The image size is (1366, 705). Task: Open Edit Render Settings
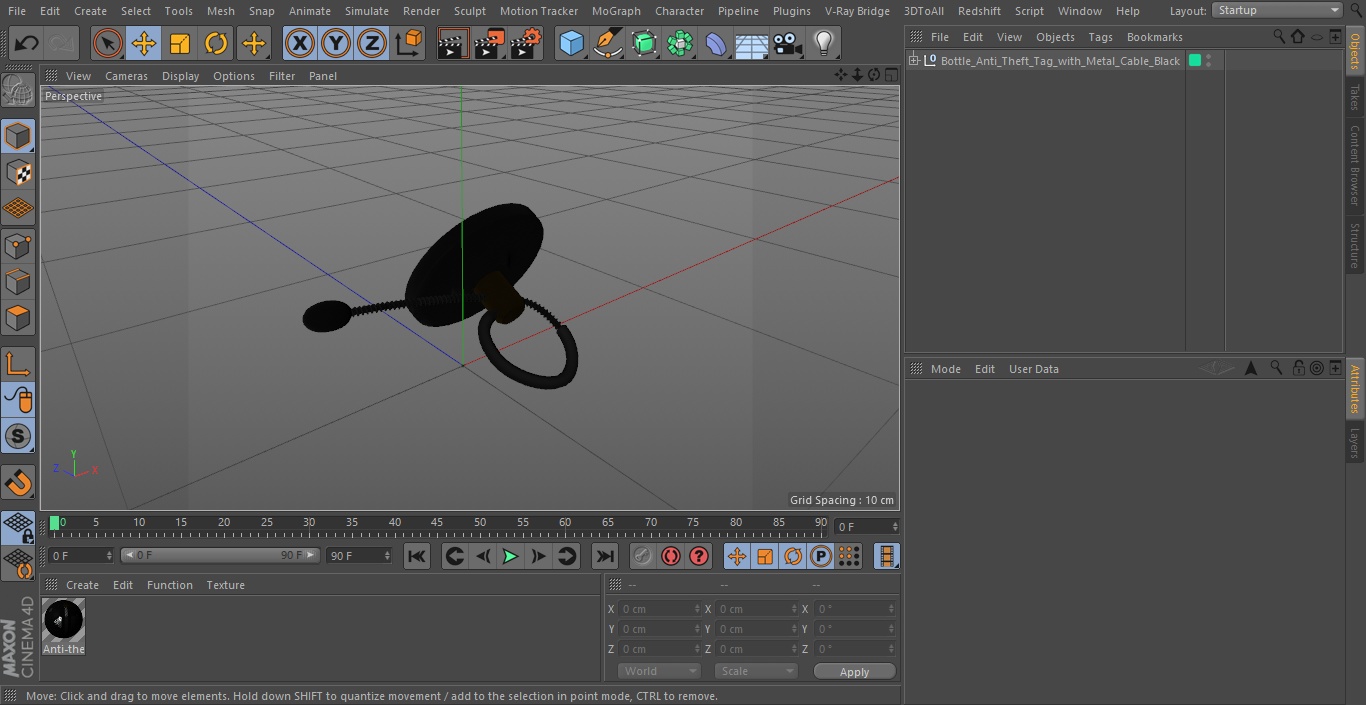526,43
